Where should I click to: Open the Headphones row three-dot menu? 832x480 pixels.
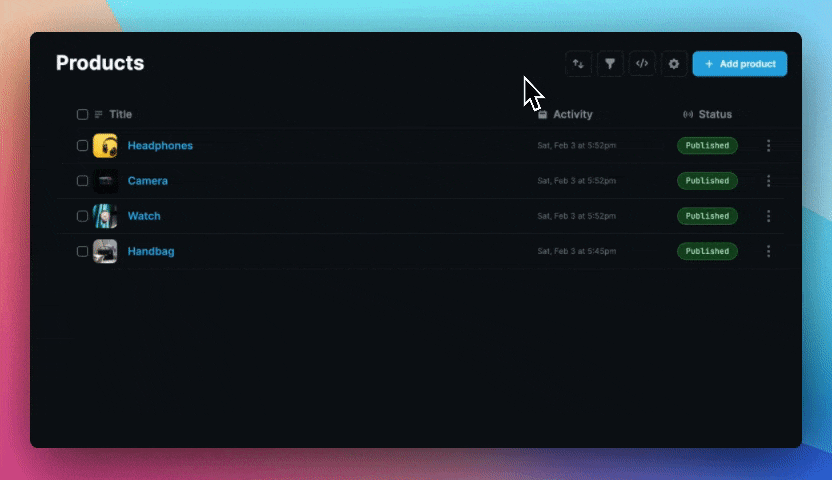768,145
